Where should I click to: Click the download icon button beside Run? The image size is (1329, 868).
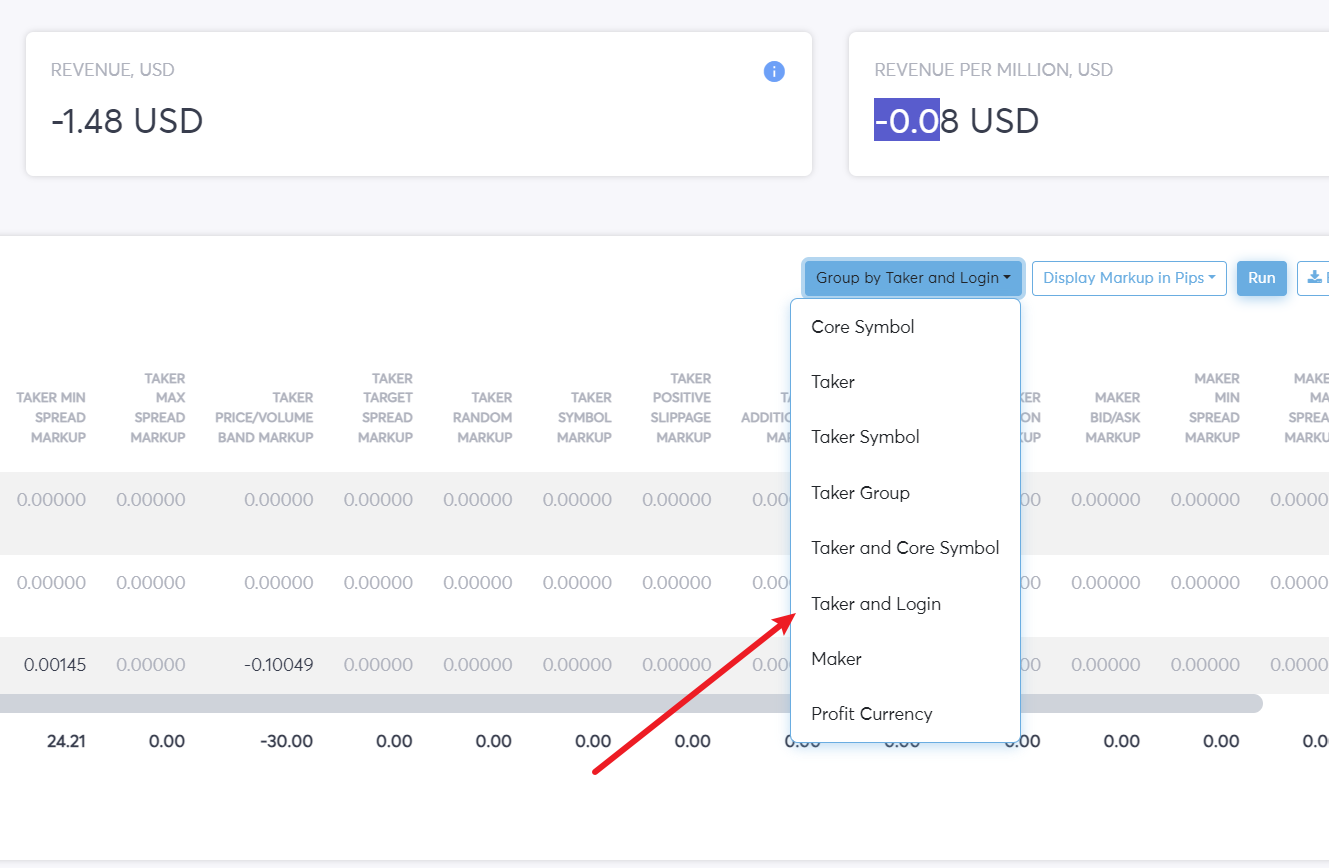click(x=1314, y=278)
